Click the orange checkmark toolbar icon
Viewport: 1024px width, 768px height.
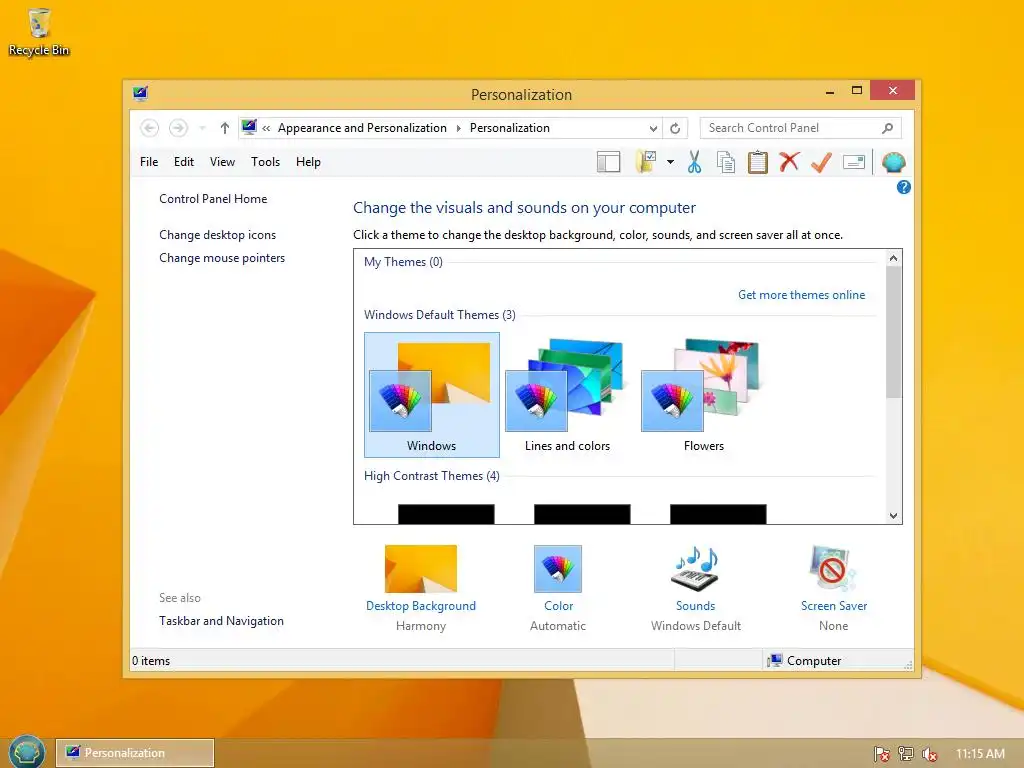coord(821,162)
